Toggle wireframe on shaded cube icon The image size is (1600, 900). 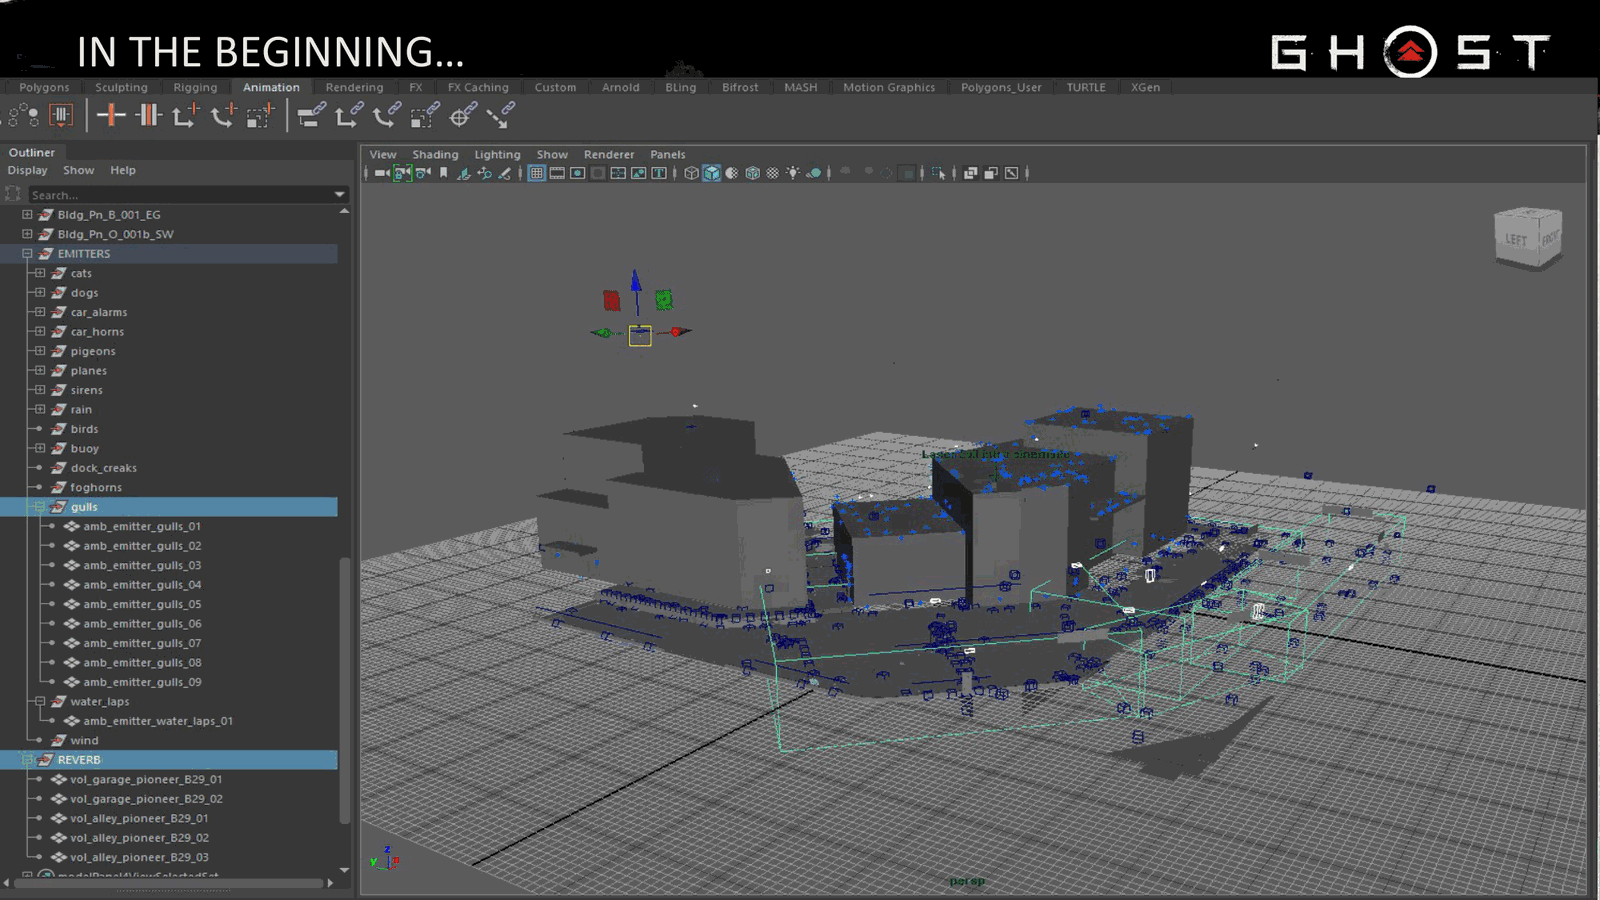point(752,173)
